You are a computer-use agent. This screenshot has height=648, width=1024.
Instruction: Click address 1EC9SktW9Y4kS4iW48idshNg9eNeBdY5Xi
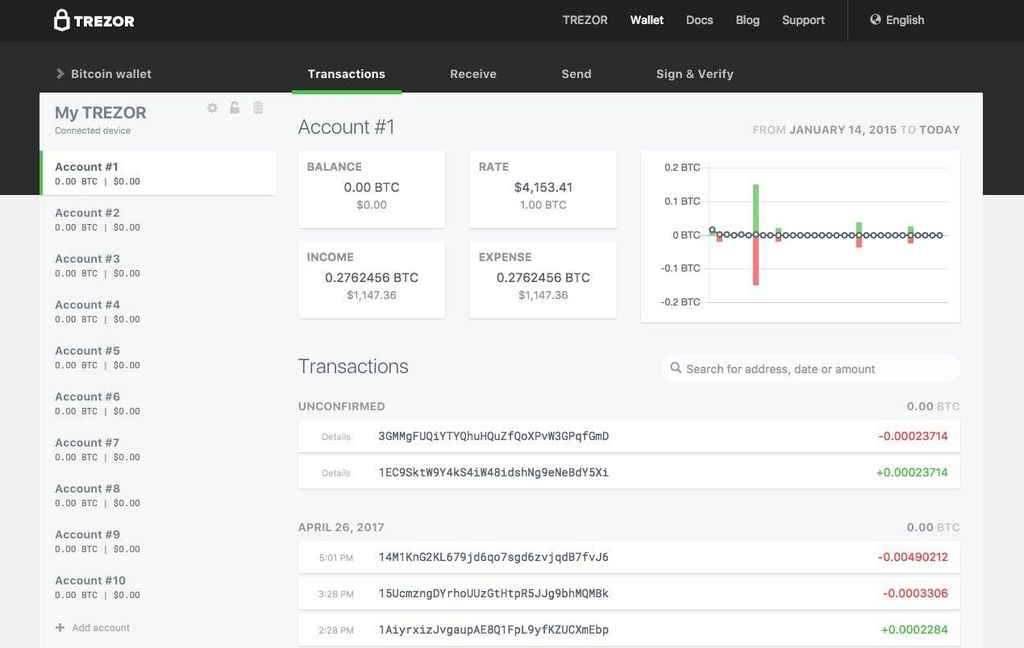pos(494,472)
